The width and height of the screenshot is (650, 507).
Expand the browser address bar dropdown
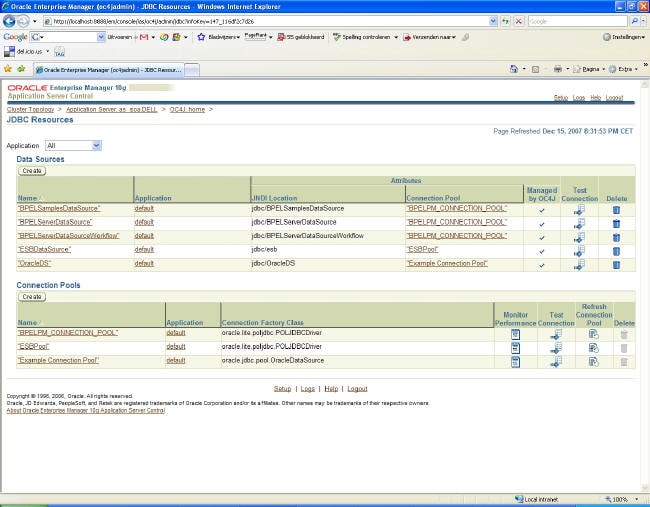click(493, 21)
